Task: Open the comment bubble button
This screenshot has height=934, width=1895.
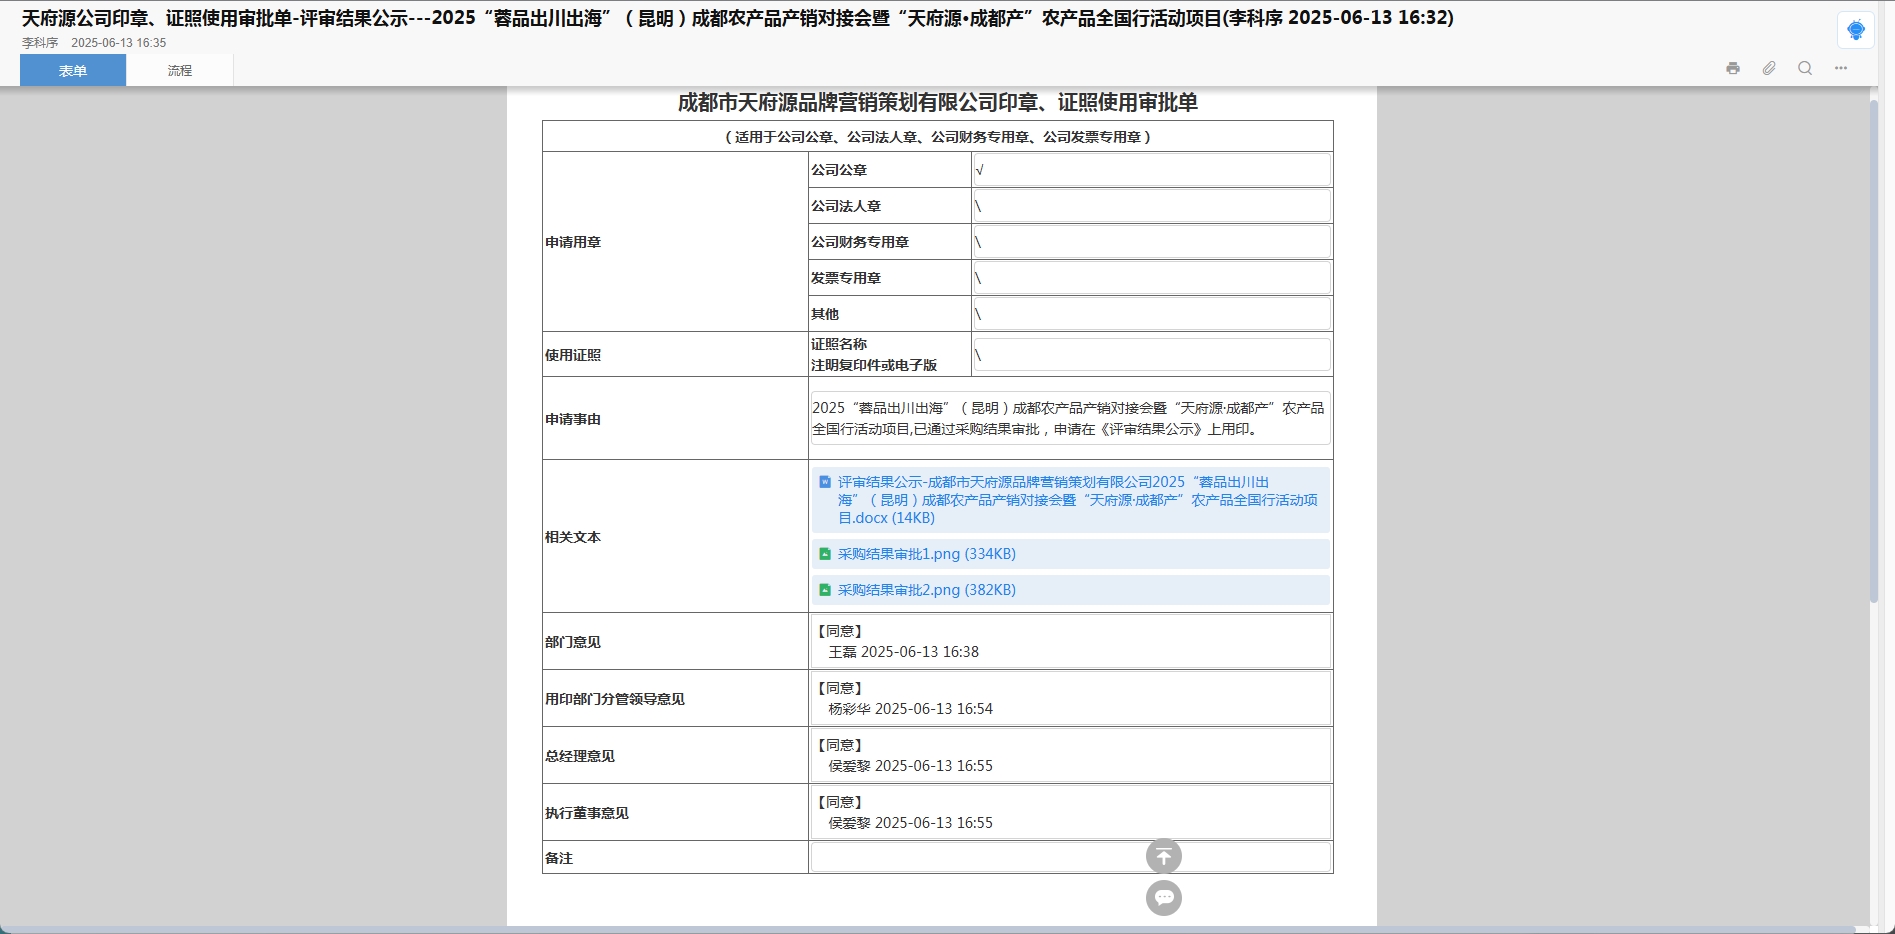Action: point(1164,898)
